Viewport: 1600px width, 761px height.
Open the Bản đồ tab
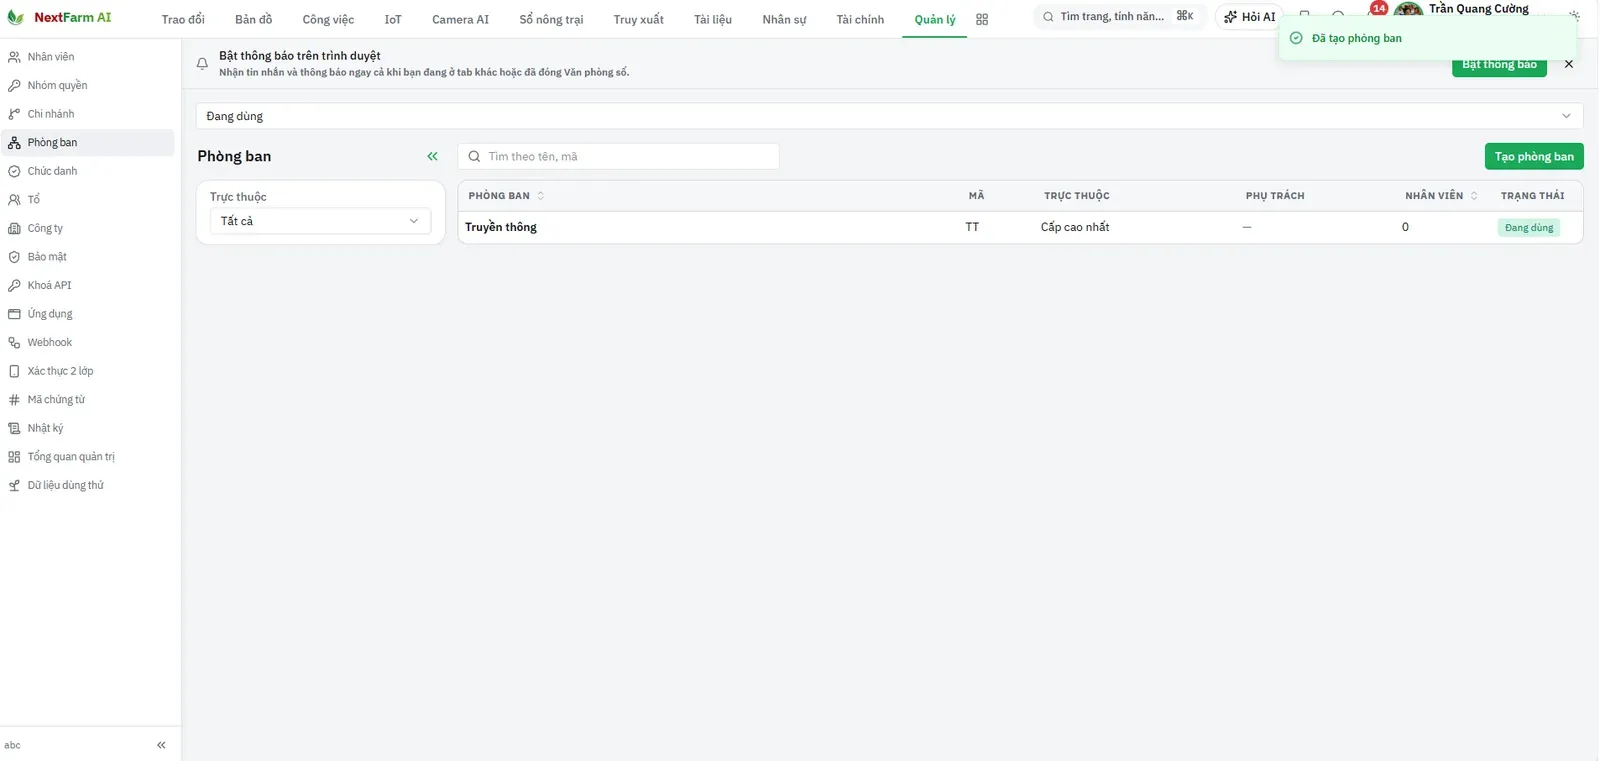pos(253,19)
